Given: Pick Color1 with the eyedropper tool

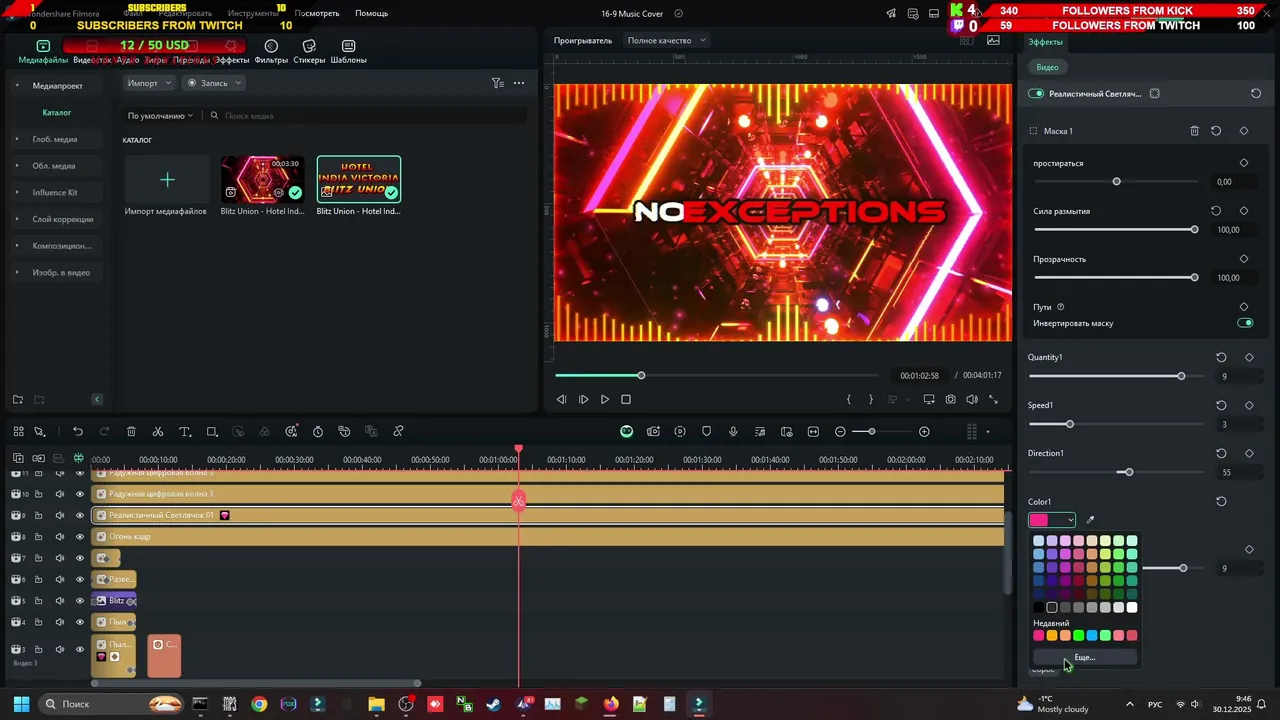Looking at the screenshot, I should [x=1090, y=520].
